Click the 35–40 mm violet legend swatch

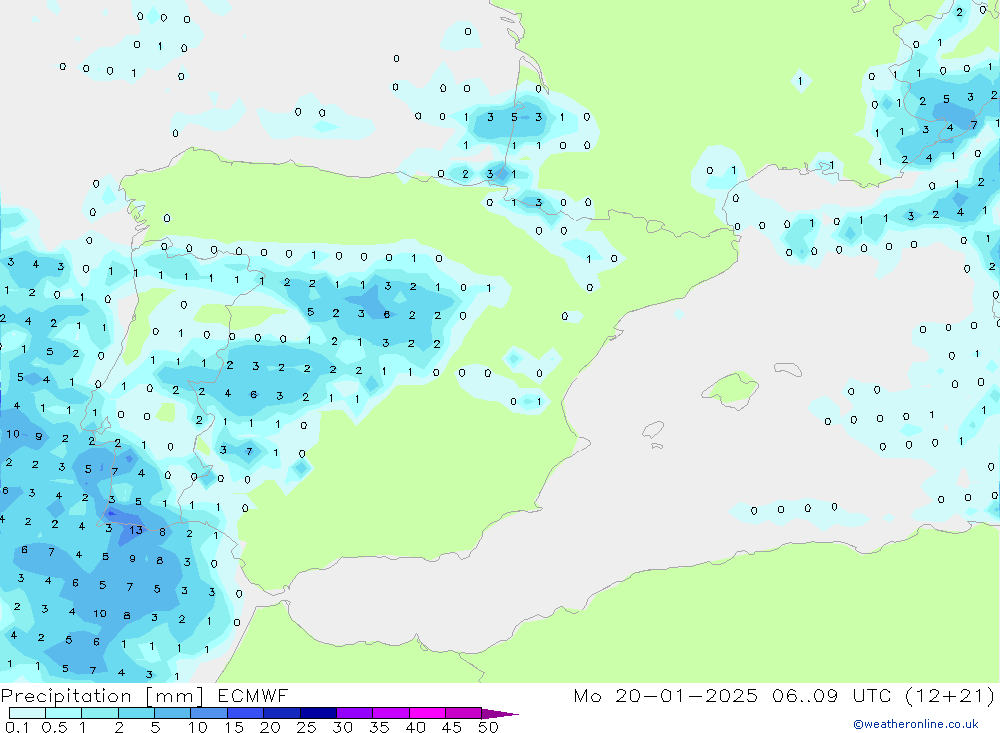coord(390,713)
